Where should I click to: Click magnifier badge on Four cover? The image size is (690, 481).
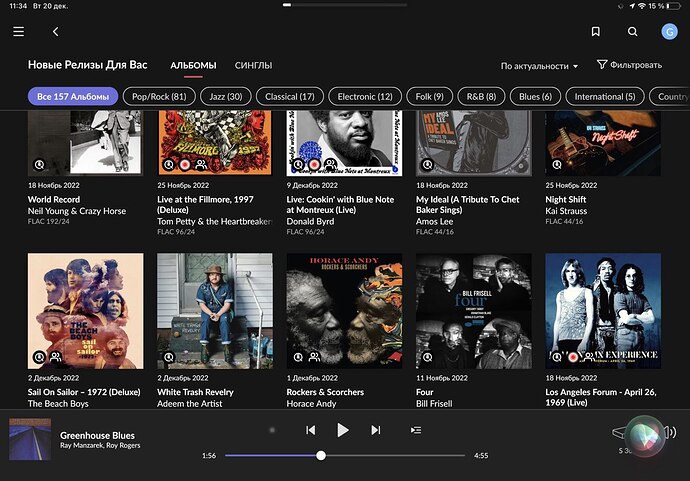point(427,357)
